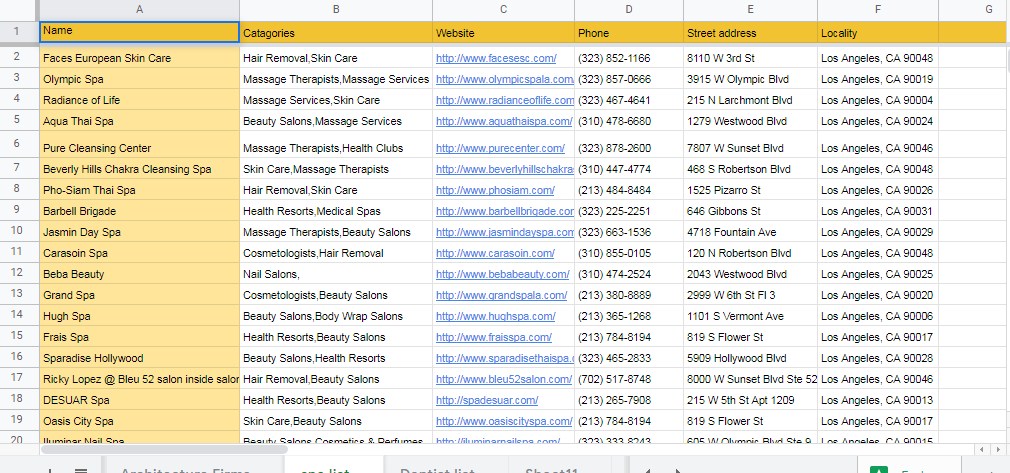Select the 'Radiance of Life' cell
This screenshot has height=473, width=1010.
[139, 99]
